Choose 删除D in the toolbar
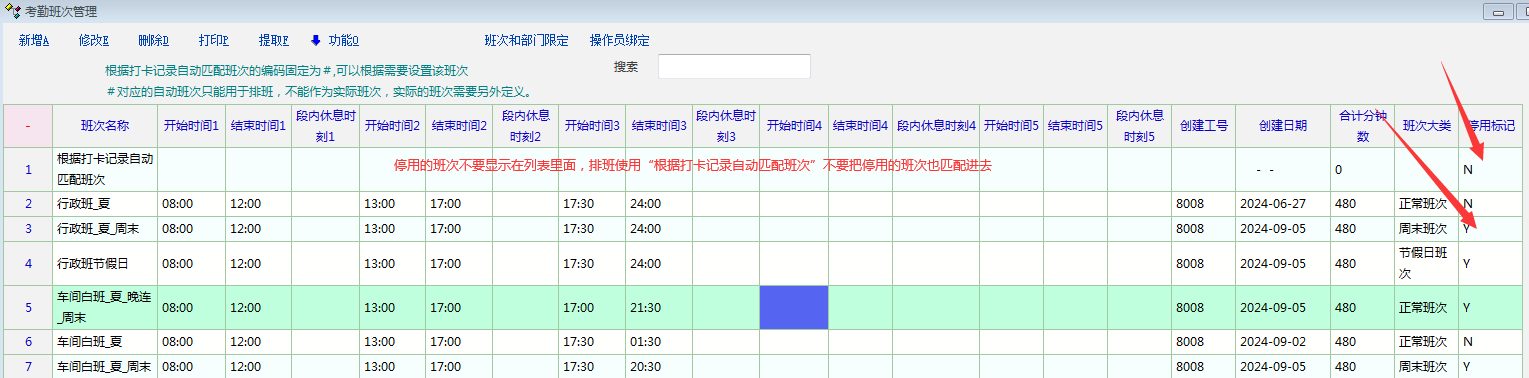The height and width of the screenshot is (378, 1529). 154,41
